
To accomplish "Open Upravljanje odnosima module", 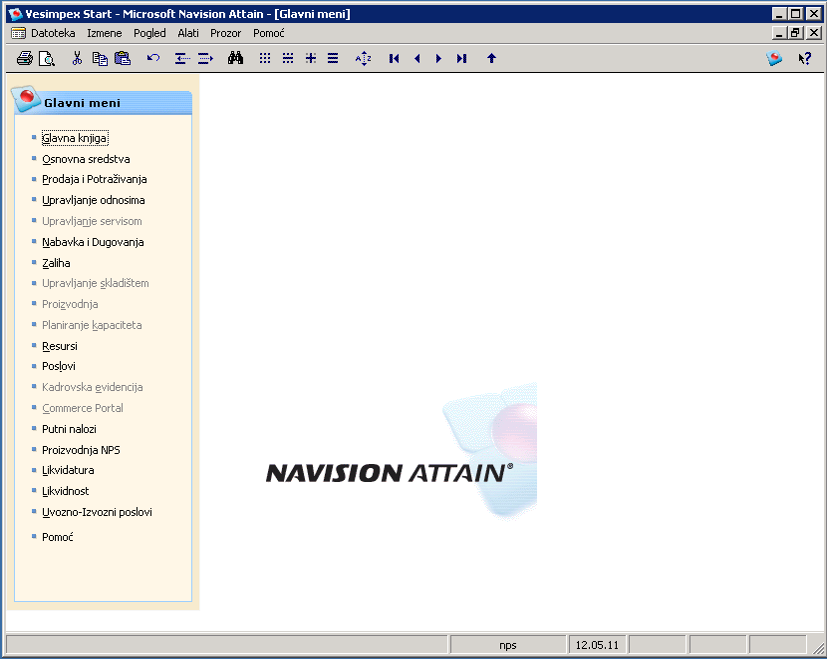I will pyautogui.click(x=93, y=200).
